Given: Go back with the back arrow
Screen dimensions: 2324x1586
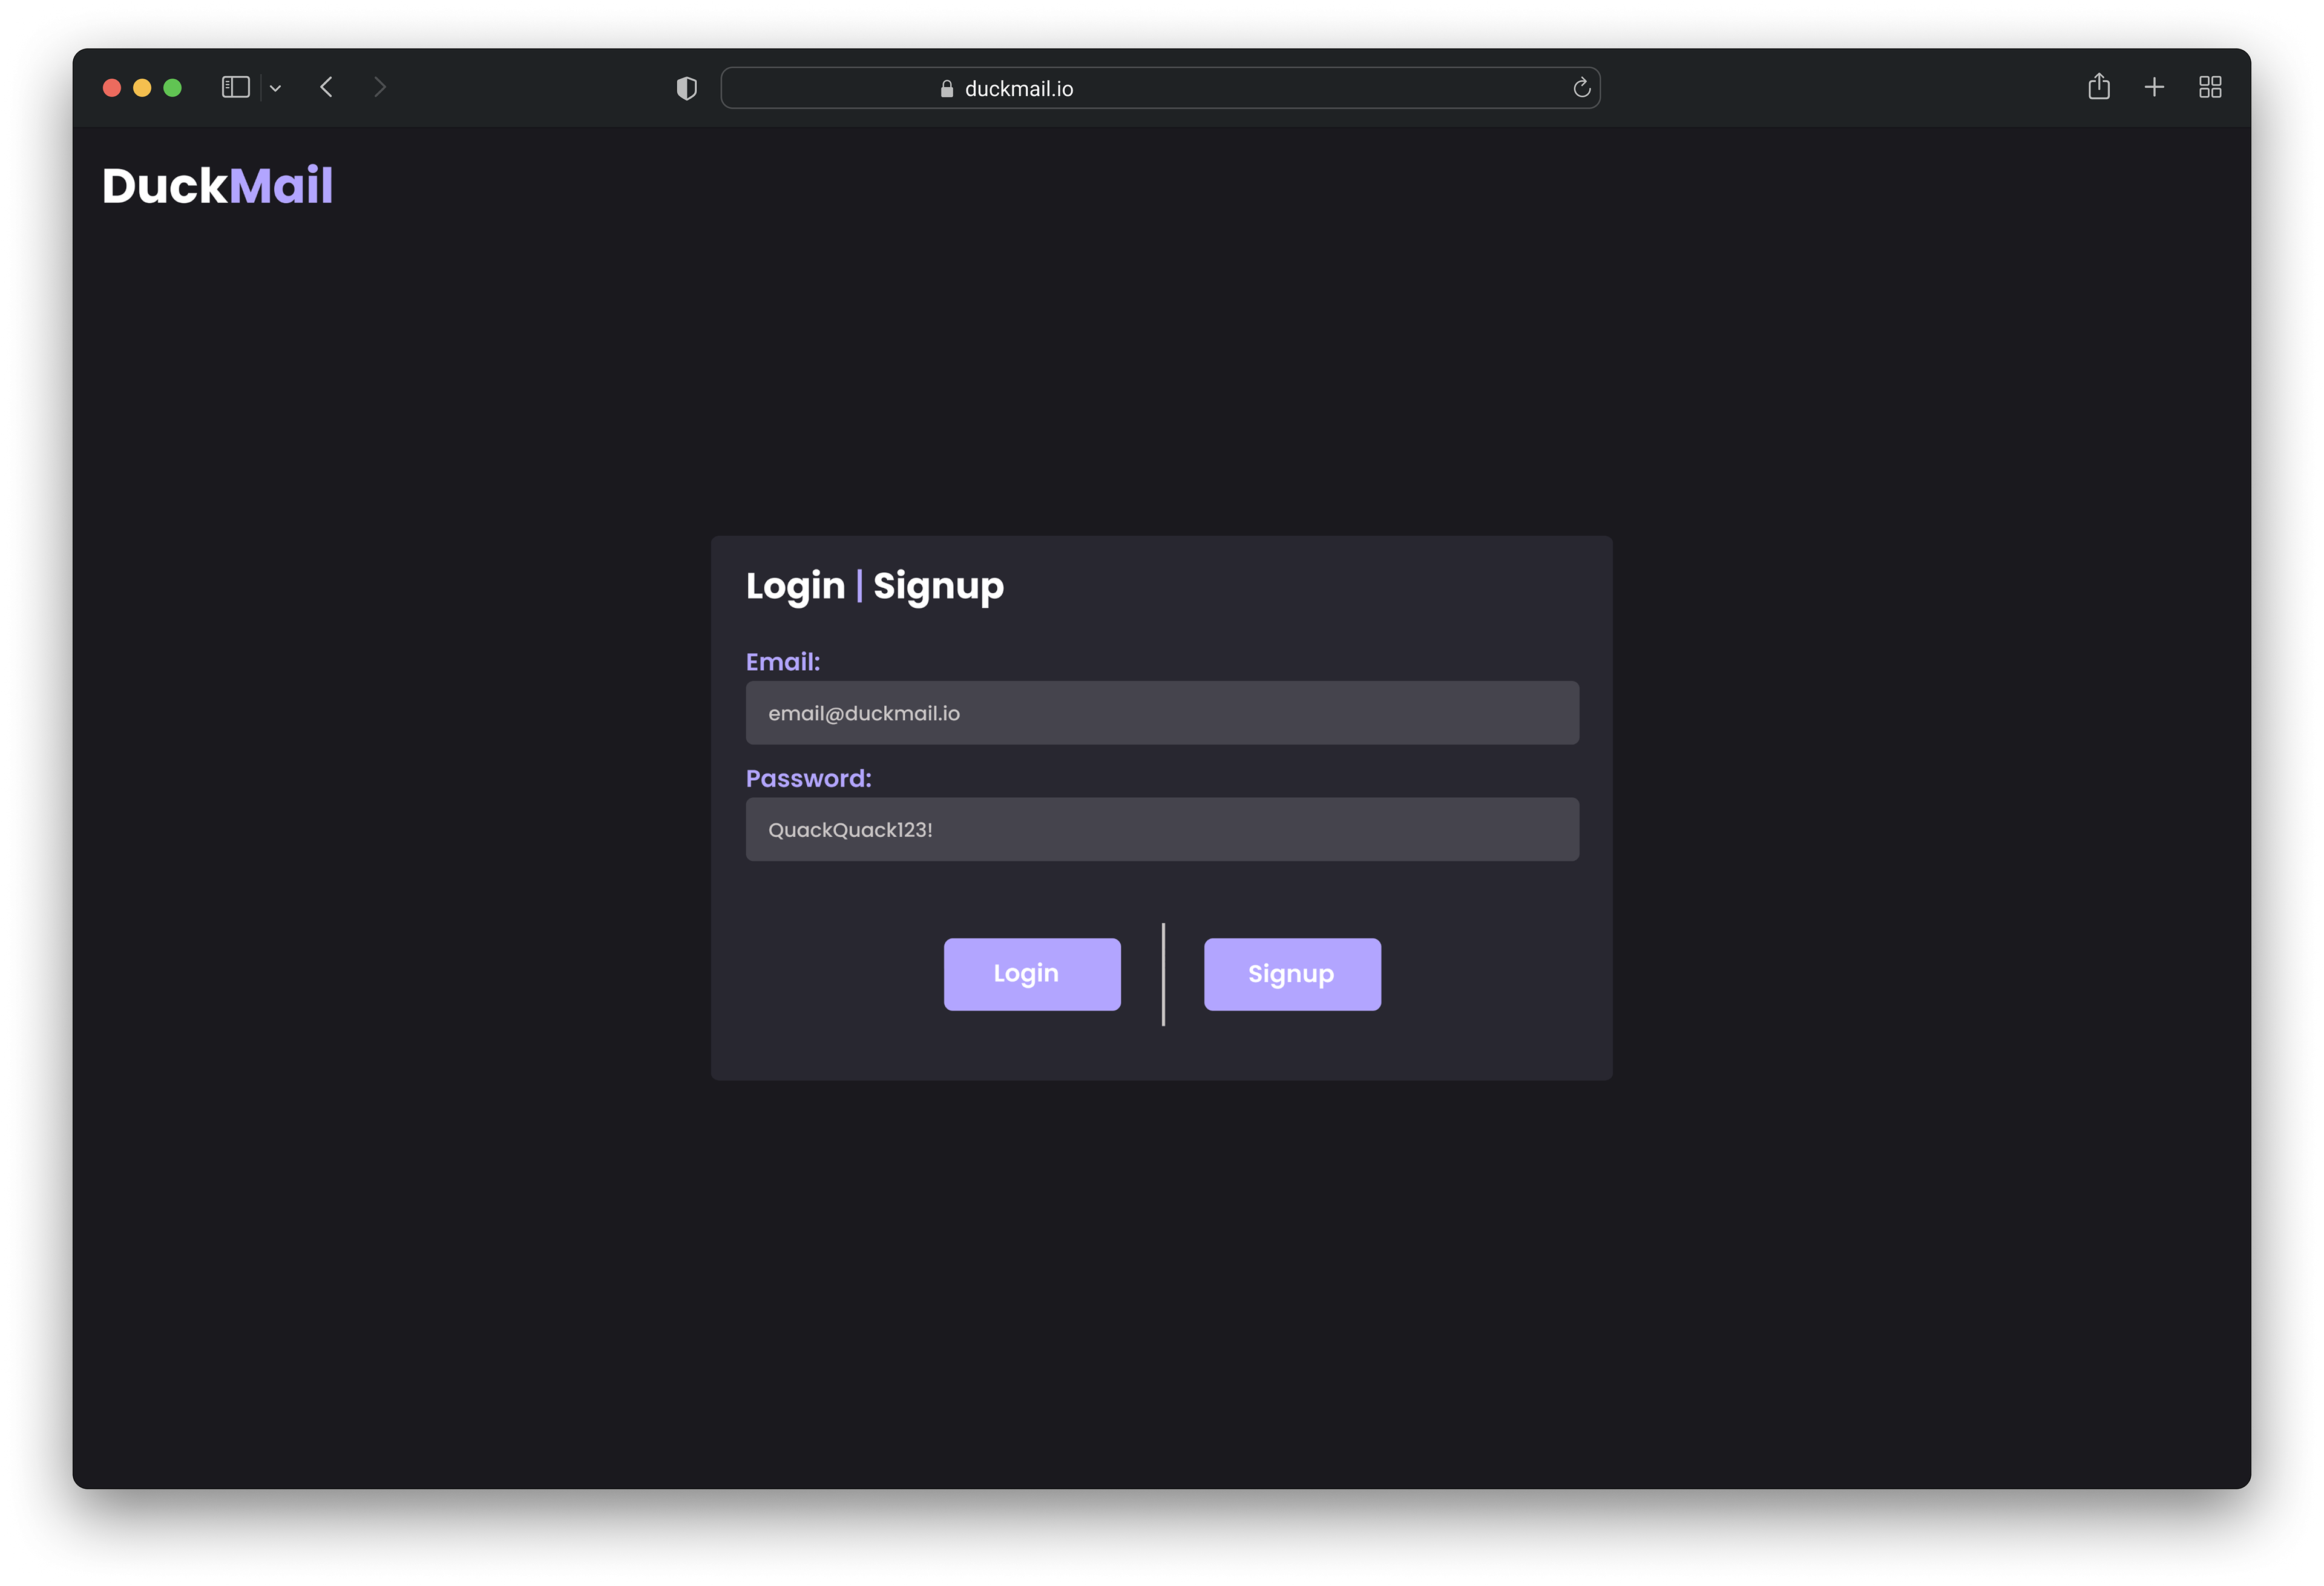Looking at the screenshot, I should click(326, 88).
